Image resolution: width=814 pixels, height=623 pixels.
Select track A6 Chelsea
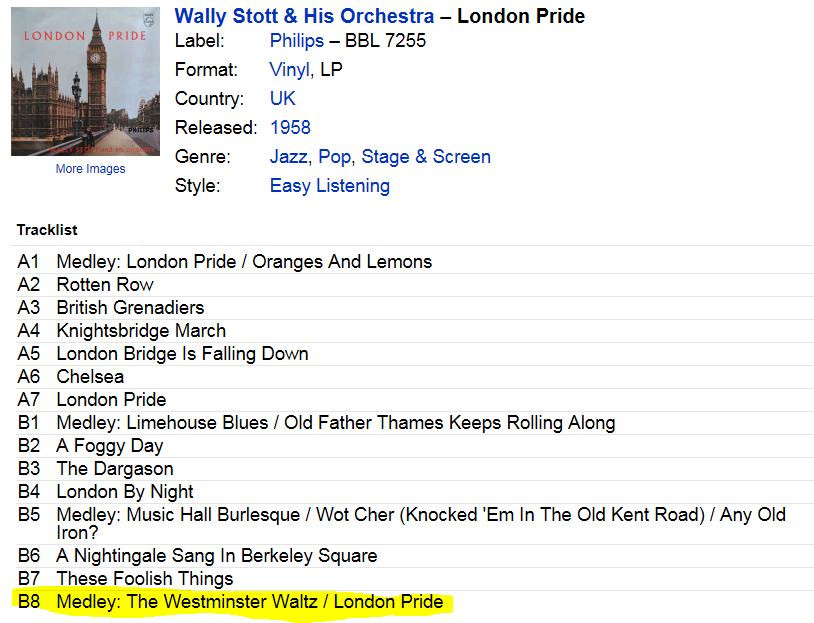click(90, 377)
